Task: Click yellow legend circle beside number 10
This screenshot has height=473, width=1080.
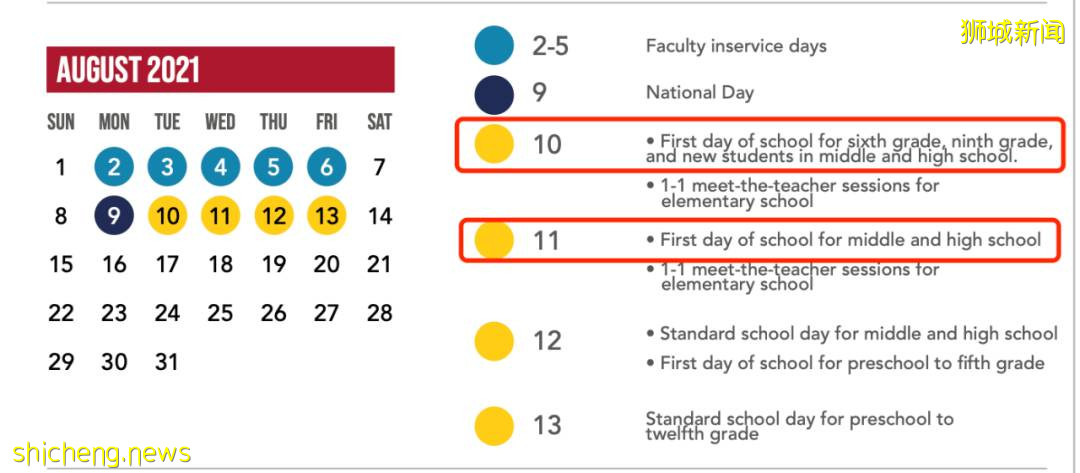Action: pos(494,144)
